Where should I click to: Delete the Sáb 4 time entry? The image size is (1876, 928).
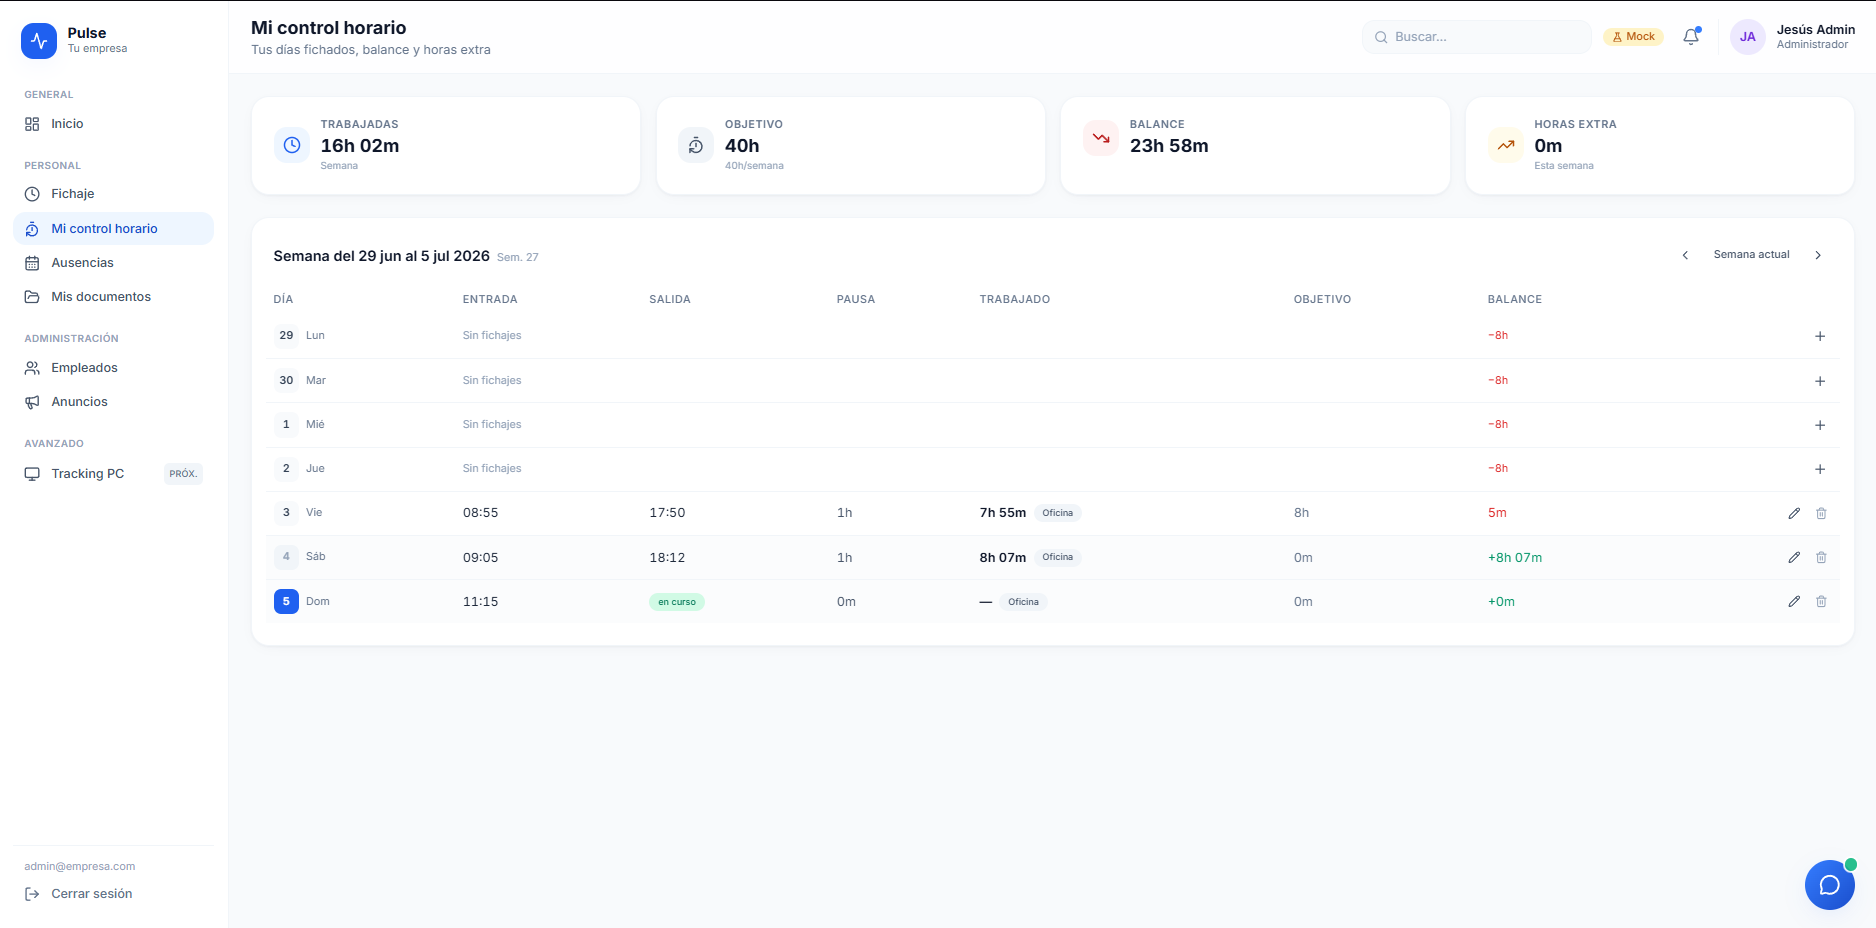(x=1821, y=557)
